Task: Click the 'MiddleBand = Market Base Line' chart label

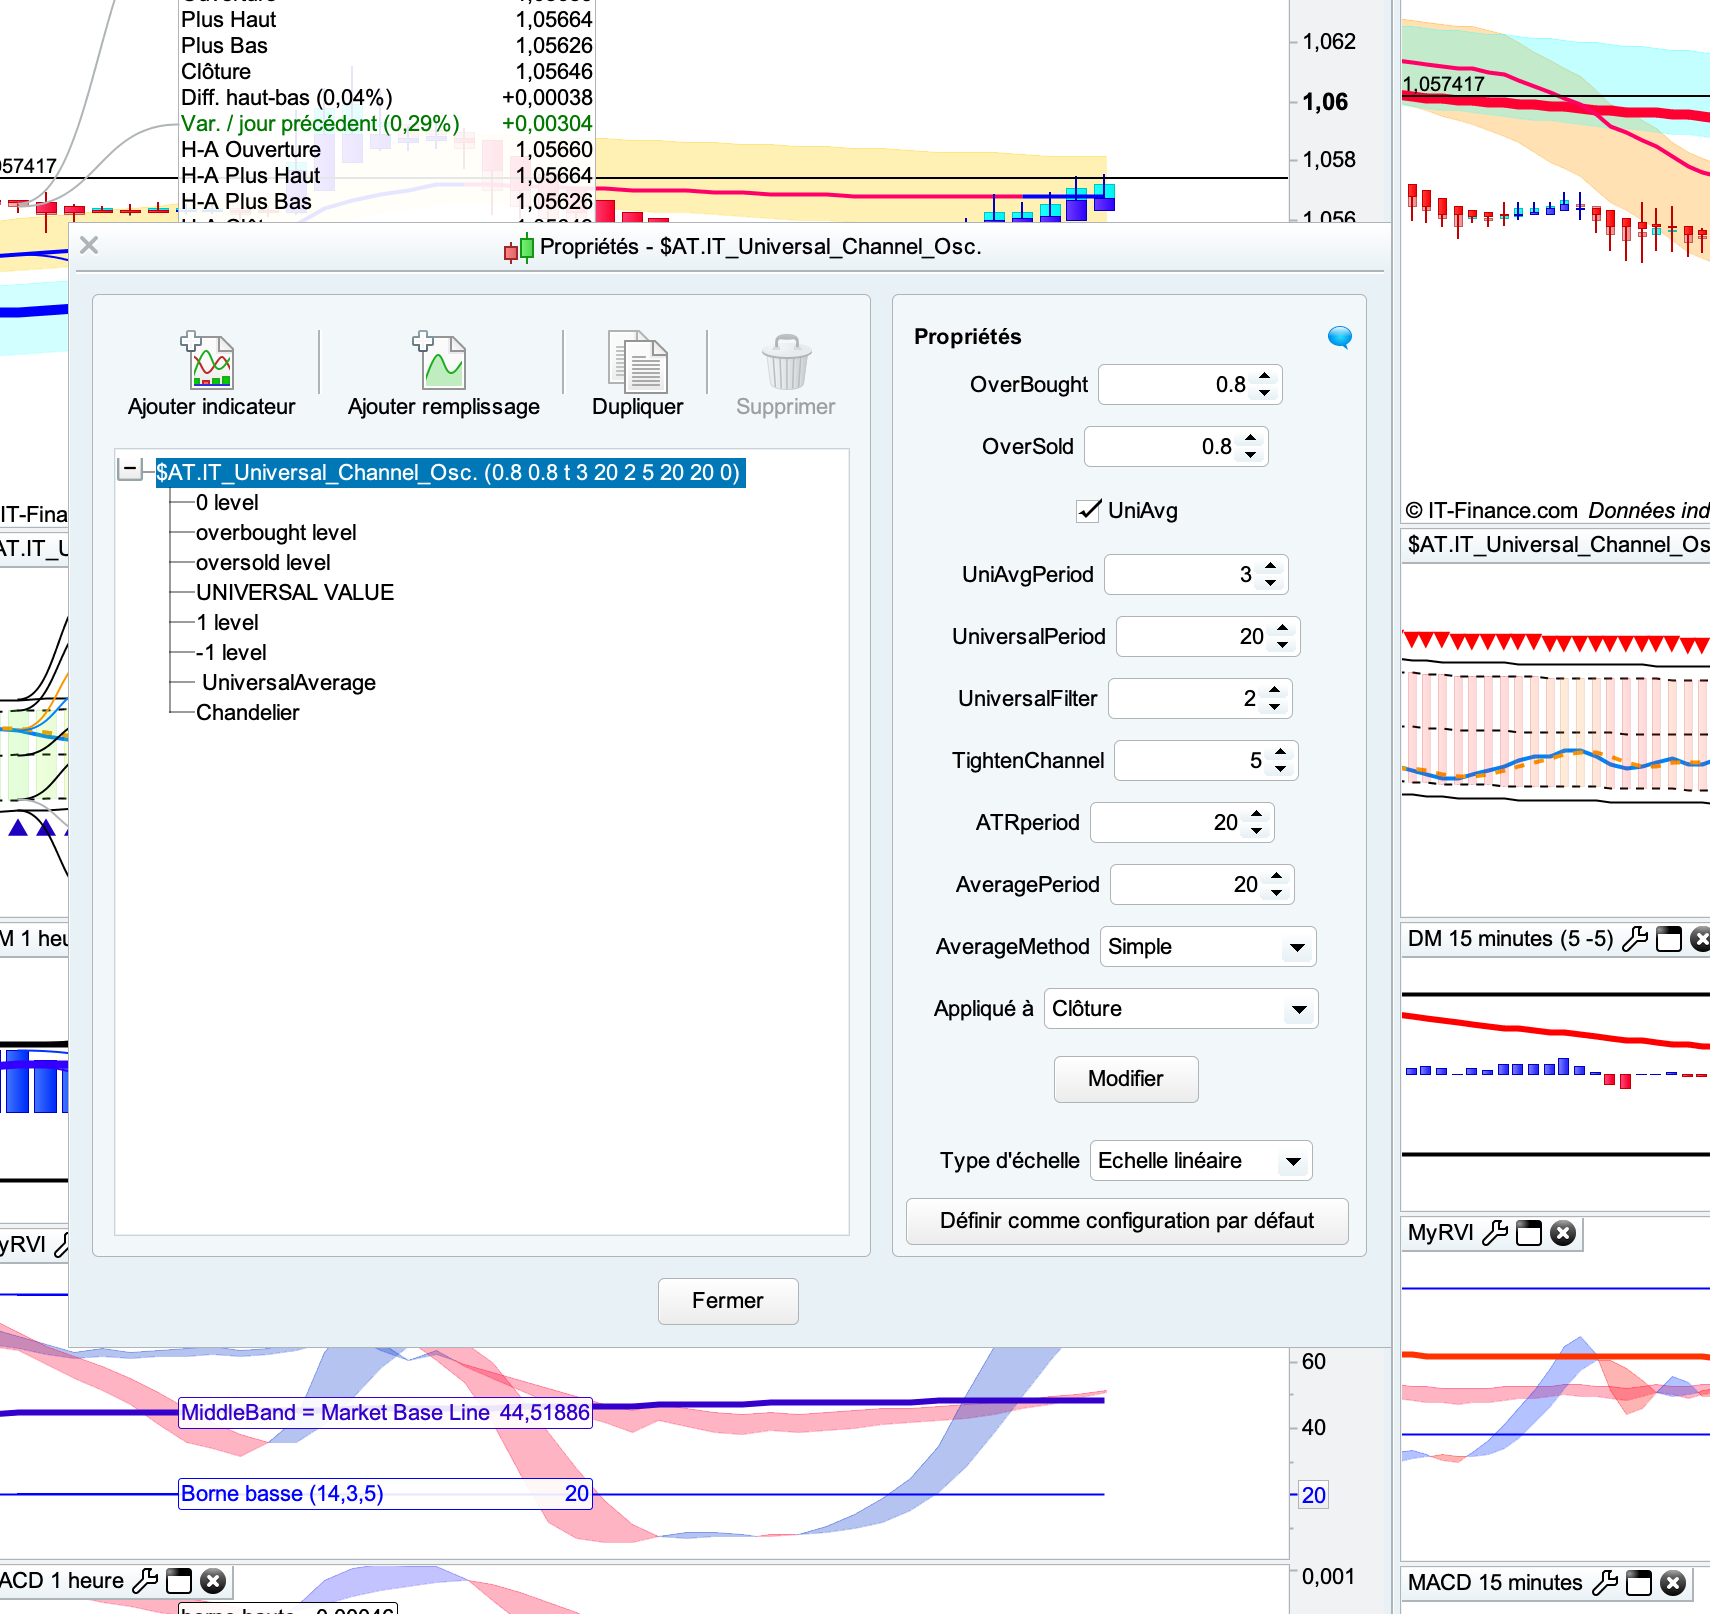Action: tap(385, 1412)
